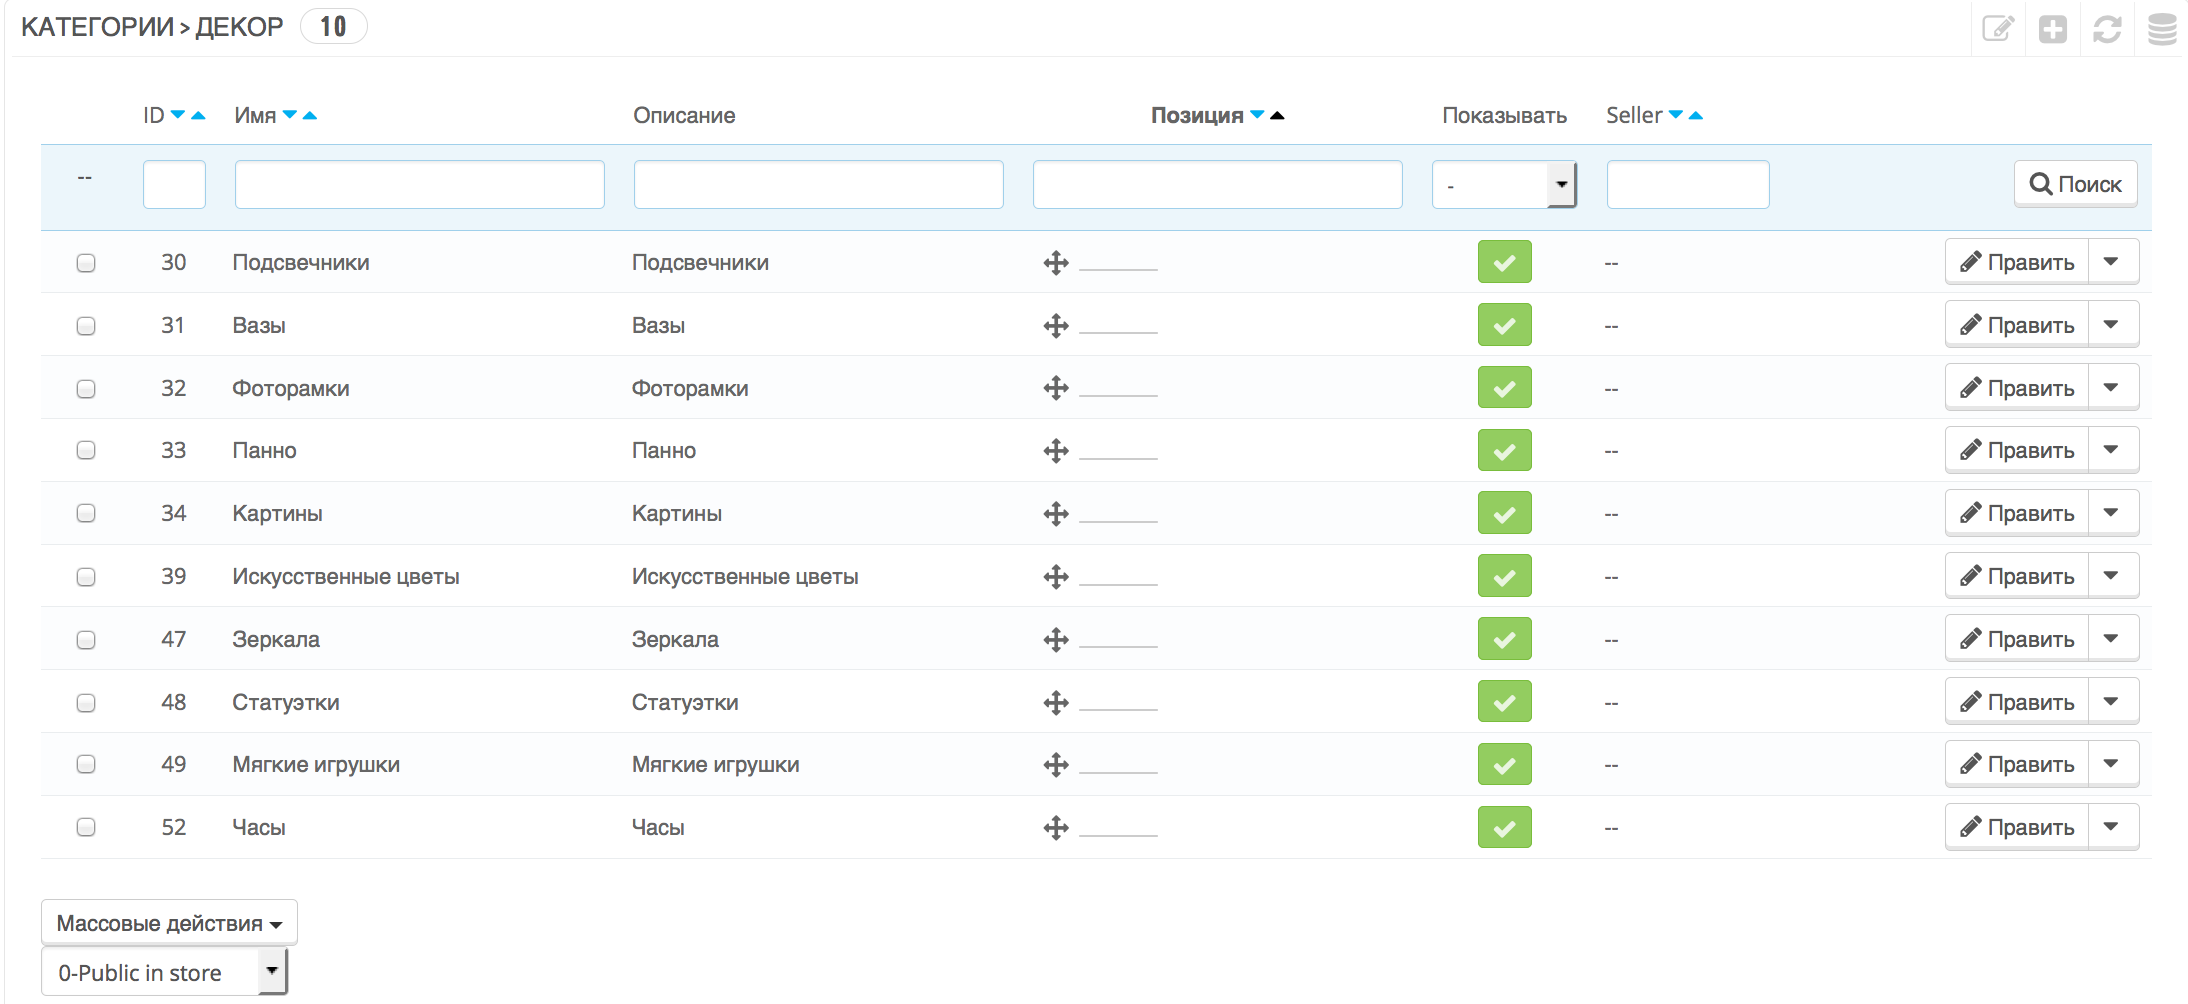Click the edit pencil icon in header
Image resolution: width=2188 pixels, height=1004 pixels.
point(1997,30)
